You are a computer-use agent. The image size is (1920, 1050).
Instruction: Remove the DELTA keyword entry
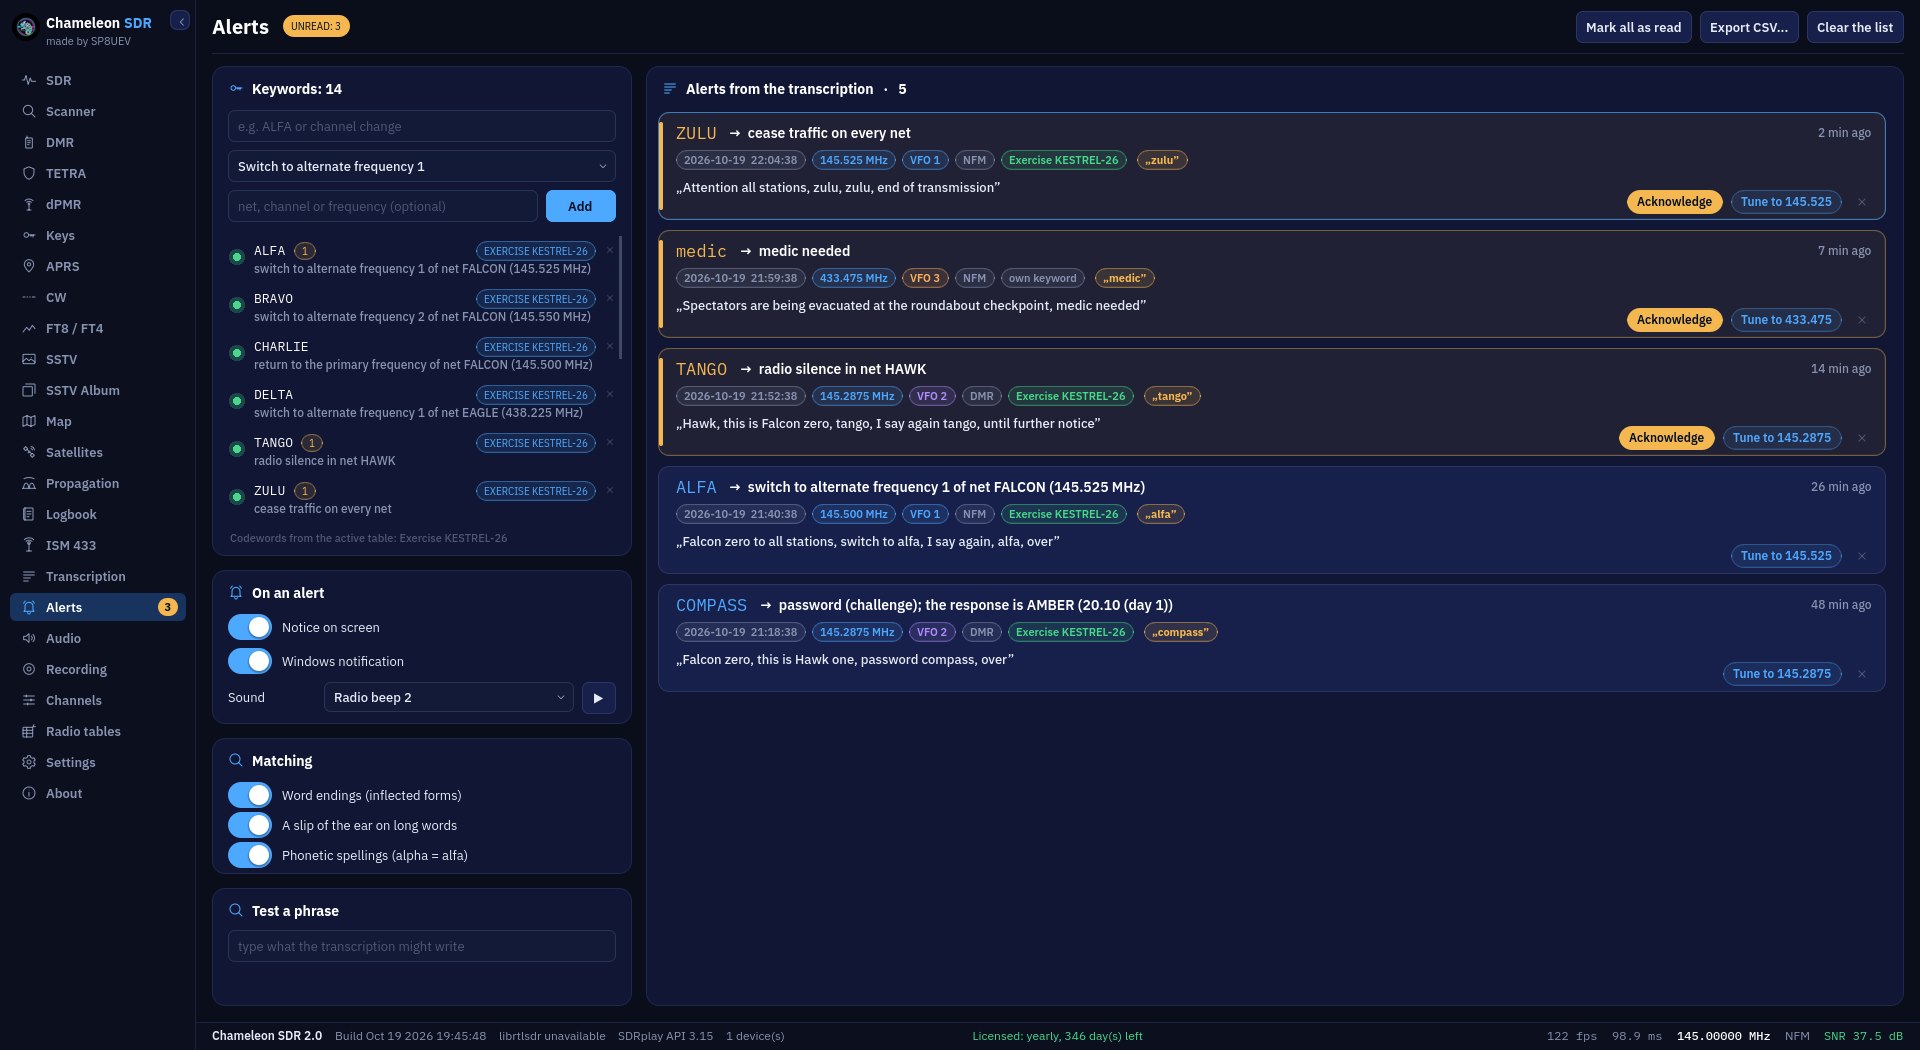(x=610, y=395)
